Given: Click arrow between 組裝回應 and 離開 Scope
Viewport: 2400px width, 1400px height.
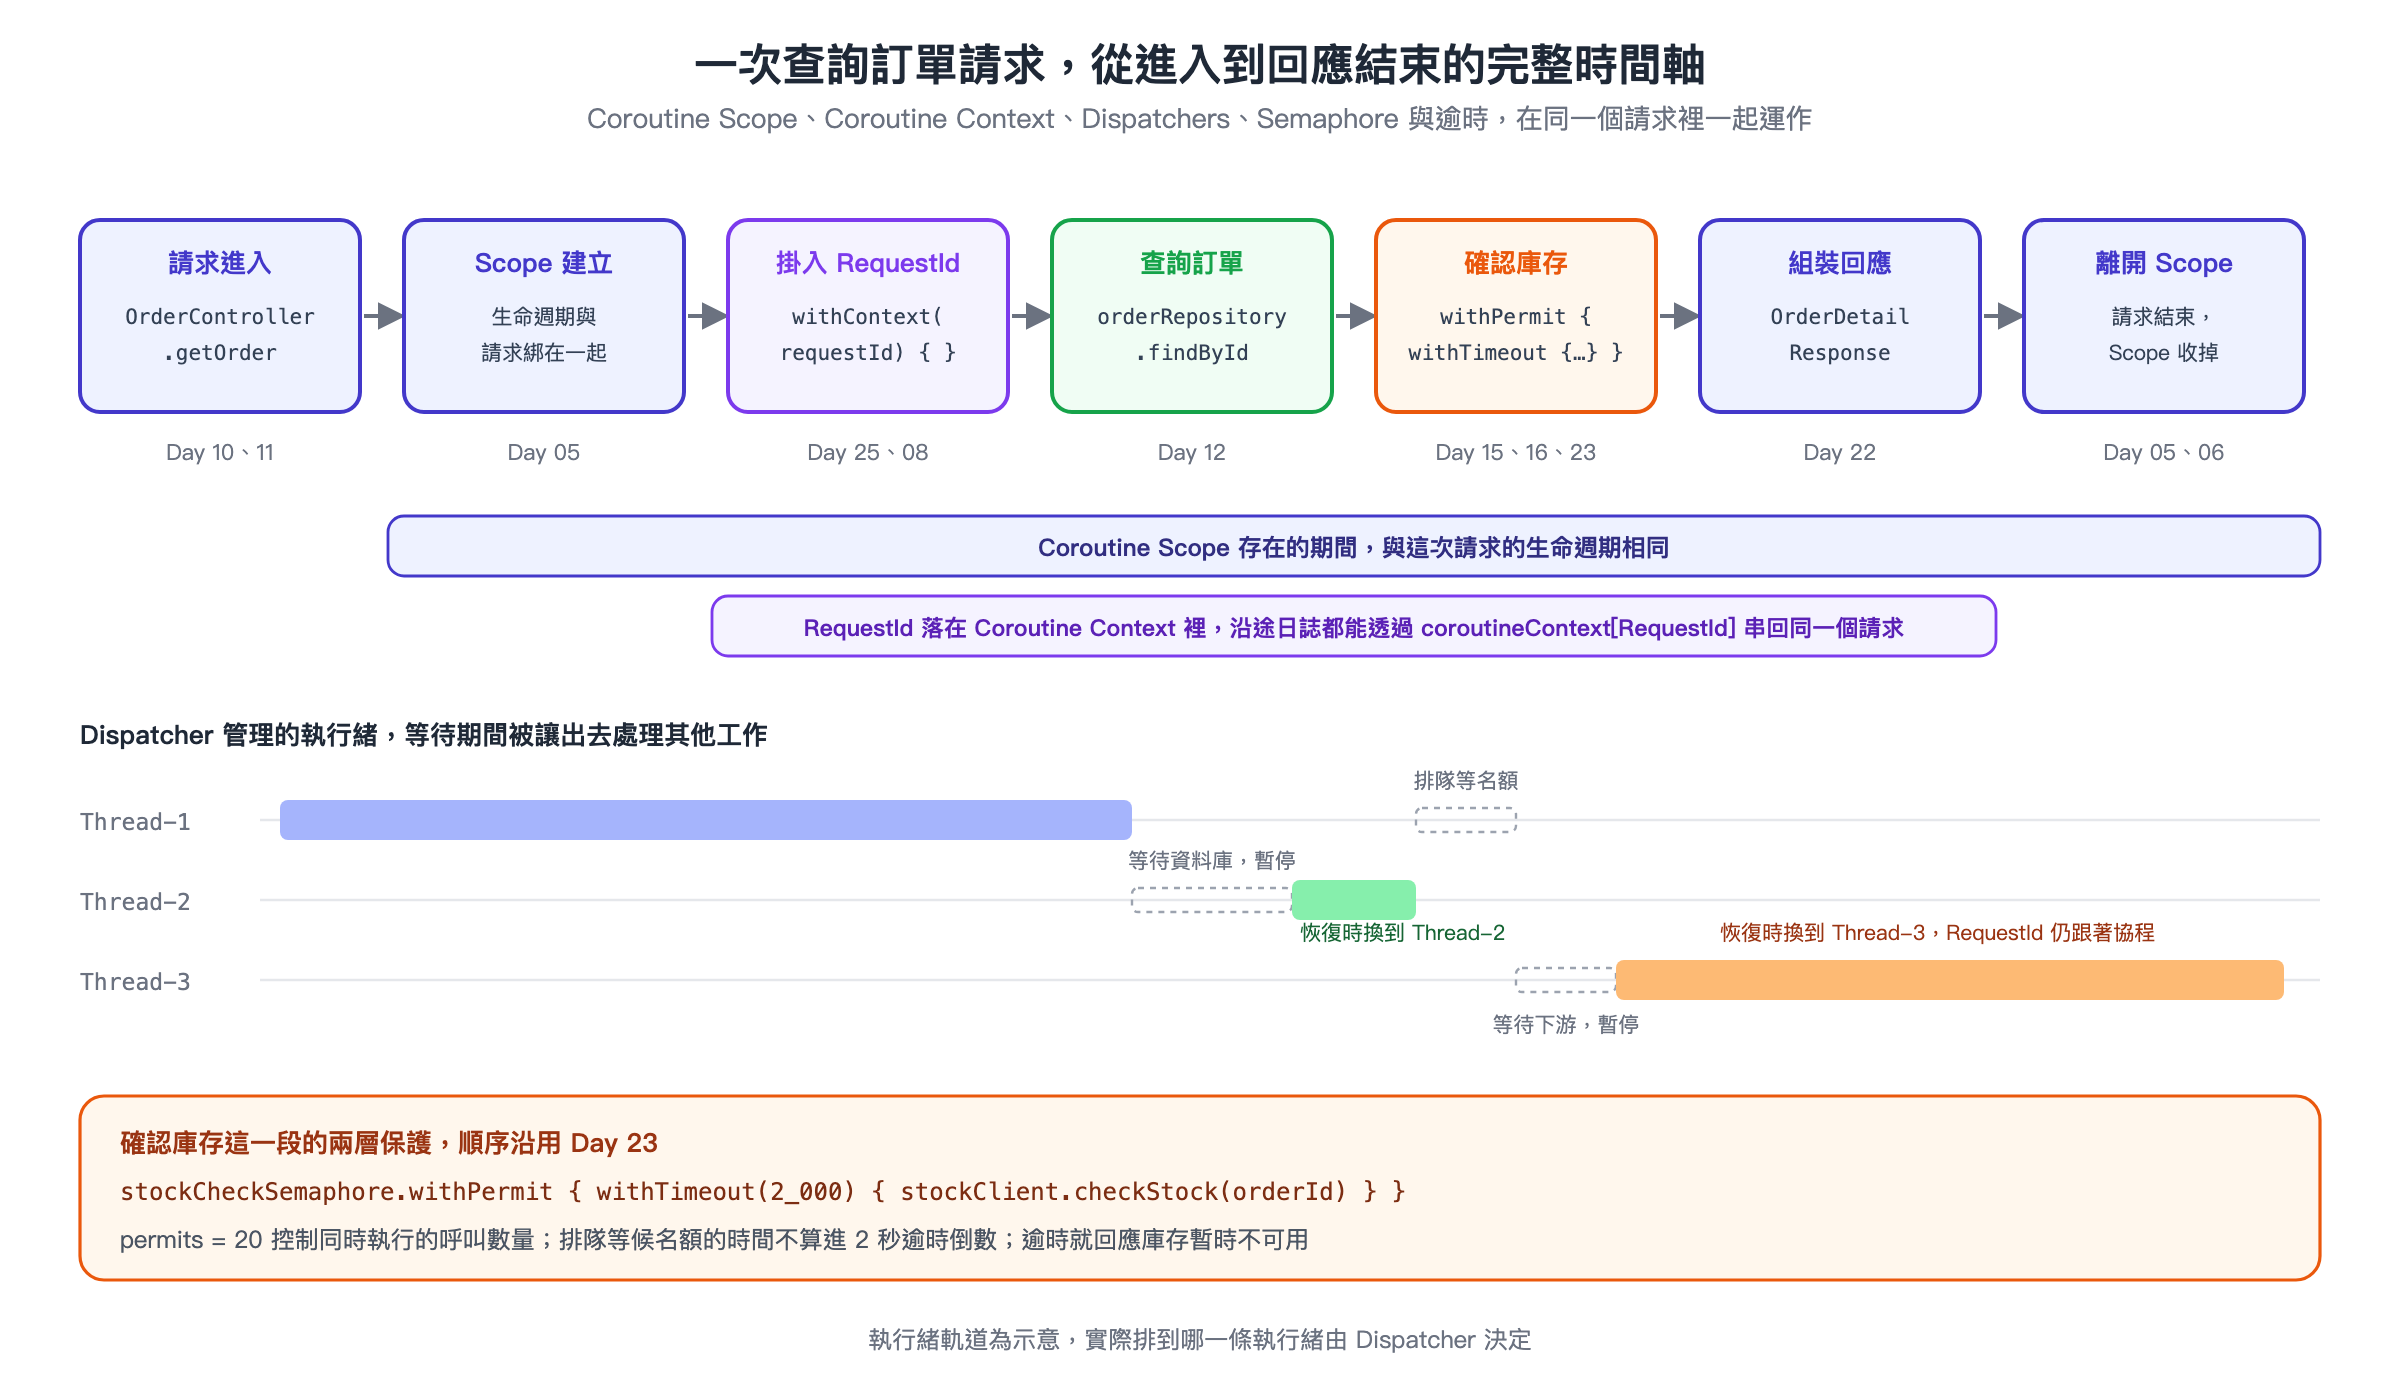Looking at the screenshot, I should [2003, 316].
